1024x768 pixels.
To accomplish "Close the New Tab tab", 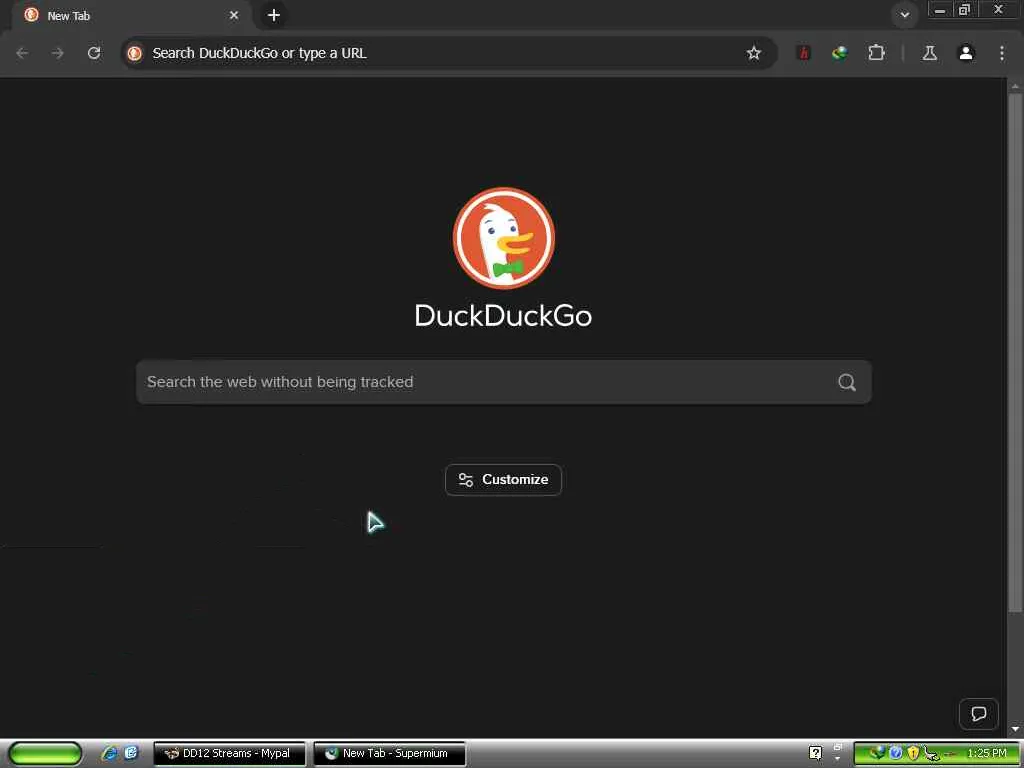I will [x=234, y=15].
